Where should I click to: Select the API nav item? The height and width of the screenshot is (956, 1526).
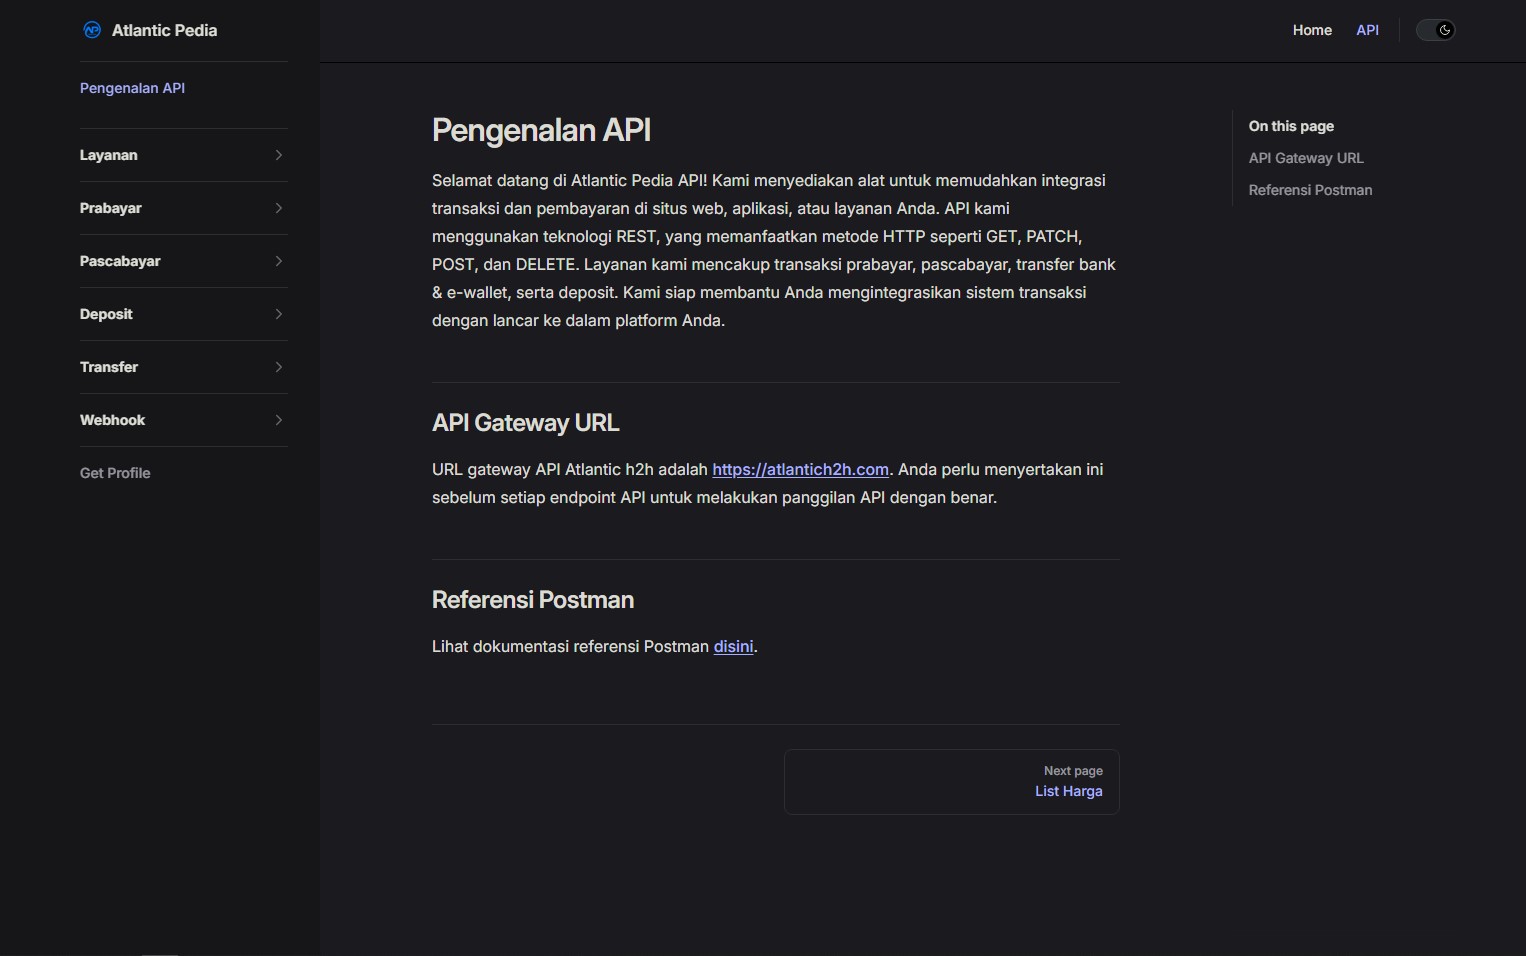click(x=1367, y=30)
